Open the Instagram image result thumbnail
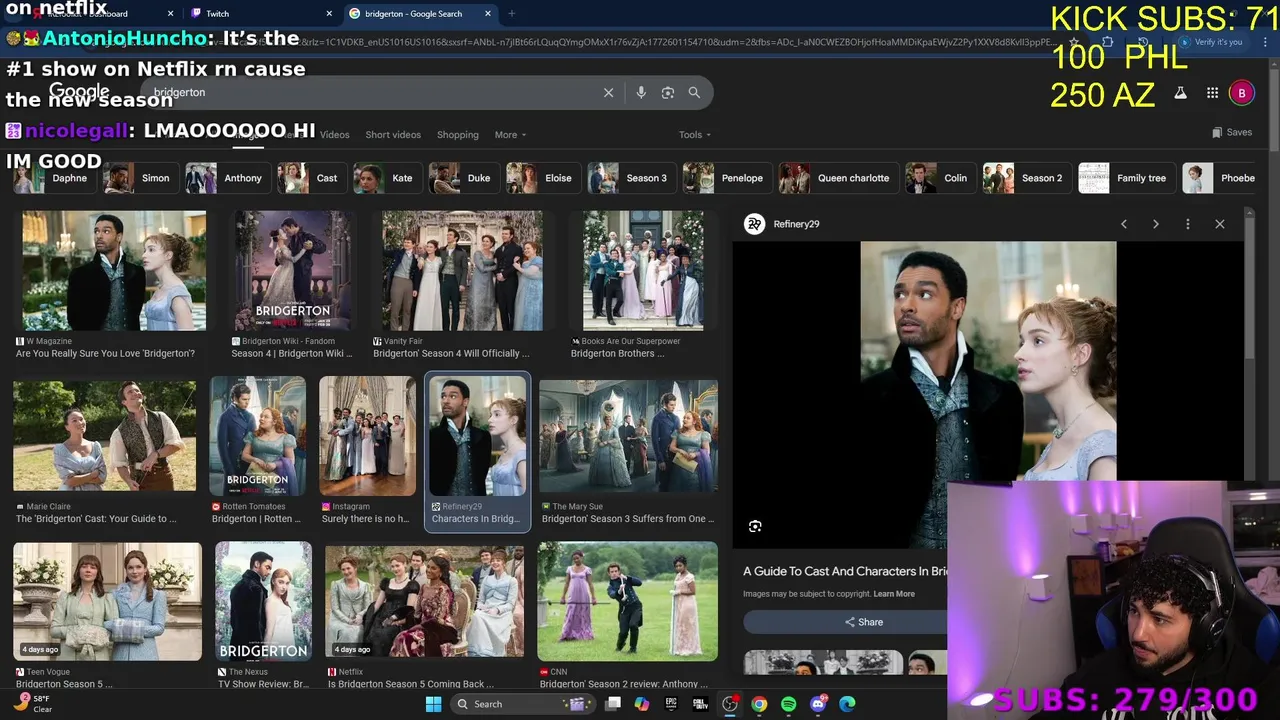The height and width of the screenshot is (720, 1280). (x=367, y=436)
